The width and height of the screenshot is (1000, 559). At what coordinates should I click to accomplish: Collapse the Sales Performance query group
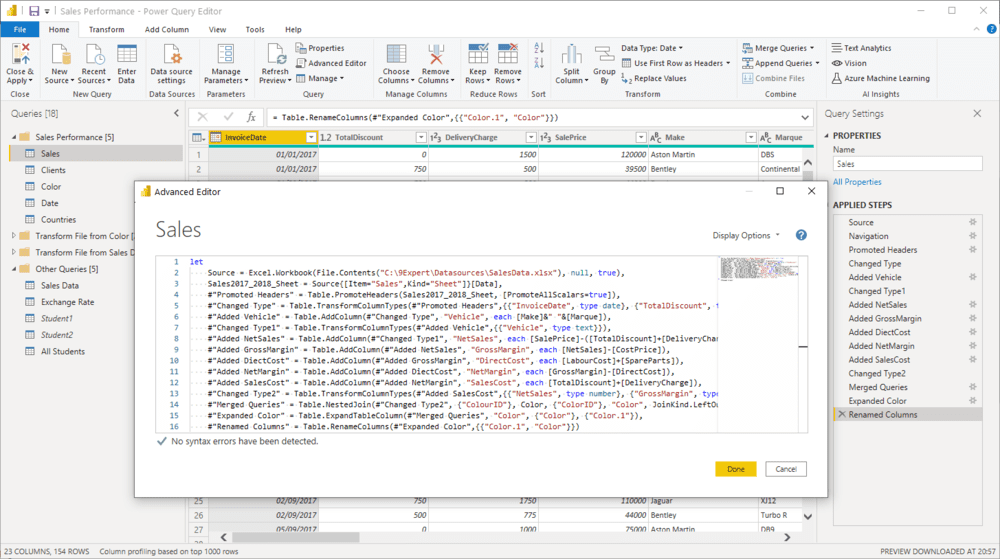tap(14, 137)
